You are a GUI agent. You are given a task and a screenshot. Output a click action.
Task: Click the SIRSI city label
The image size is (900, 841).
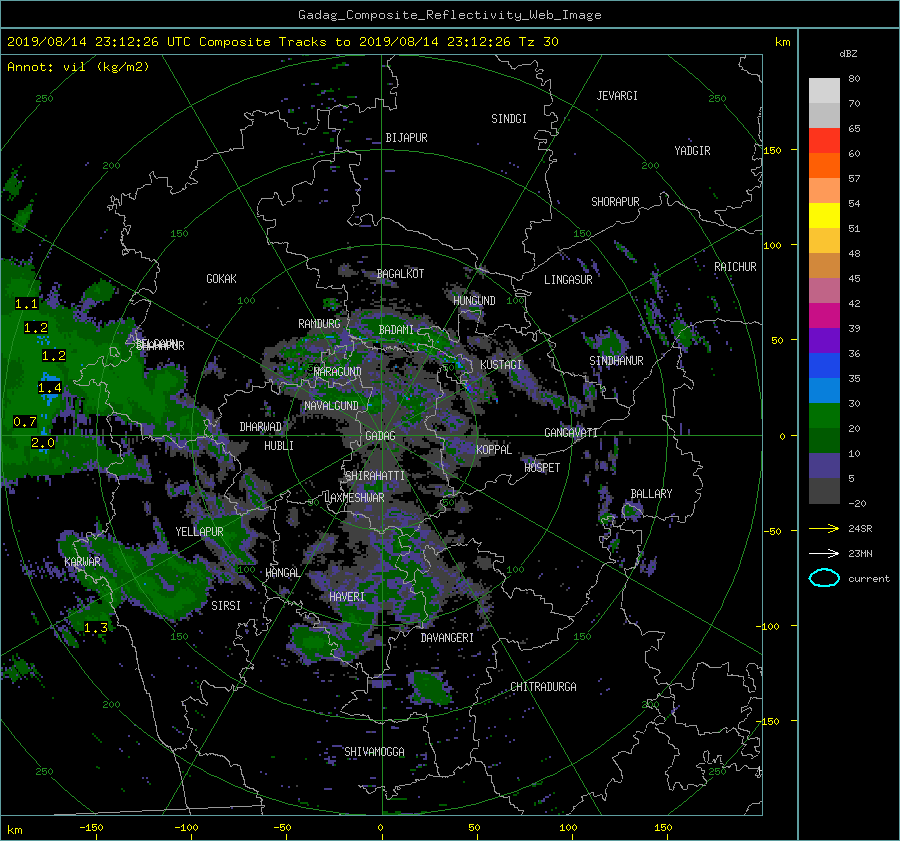click(226, 606)
